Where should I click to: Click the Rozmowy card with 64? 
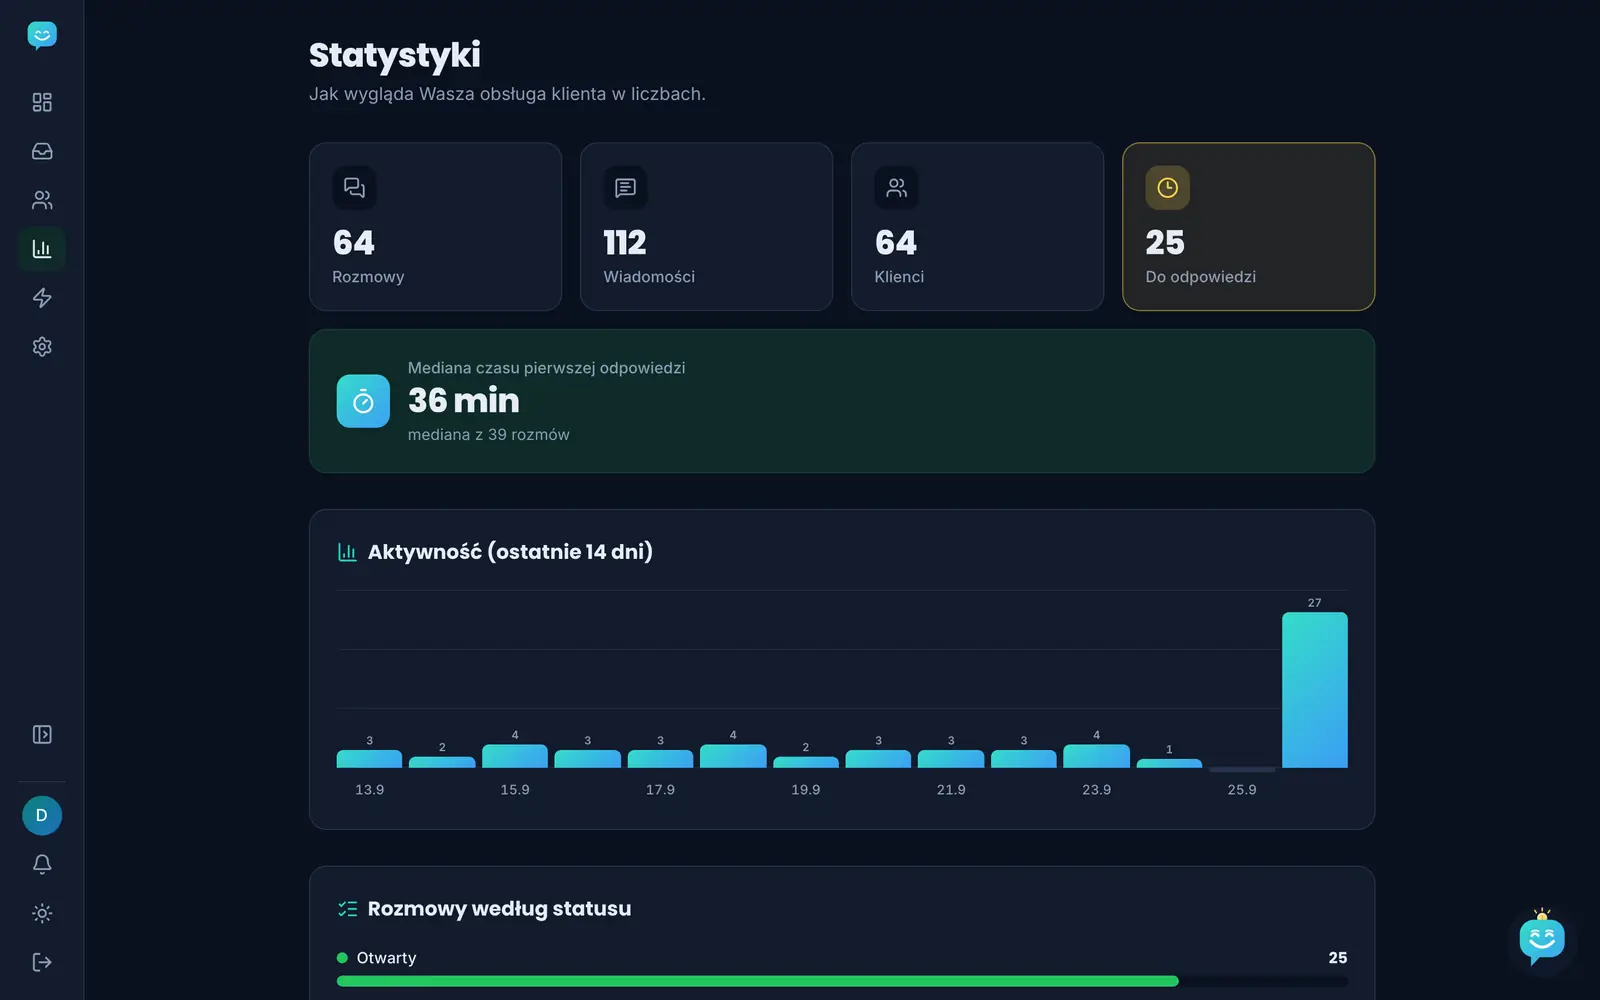pos(435,227)
